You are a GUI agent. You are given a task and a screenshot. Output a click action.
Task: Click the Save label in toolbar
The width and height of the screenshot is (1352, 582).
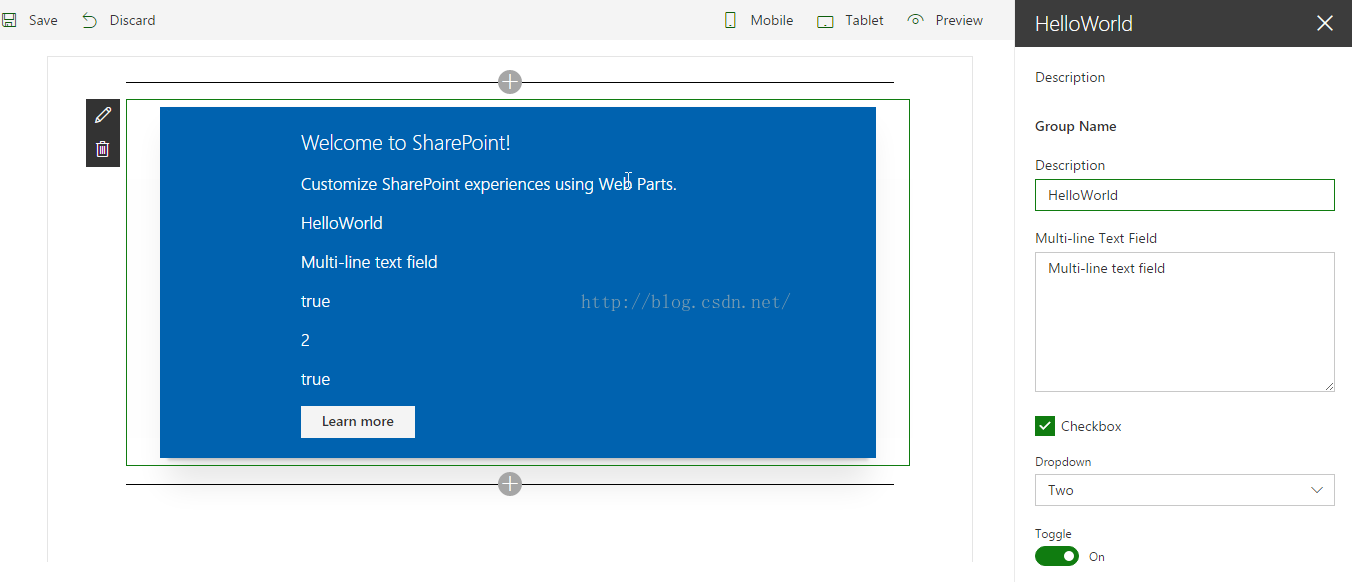[x=43, y=20]
